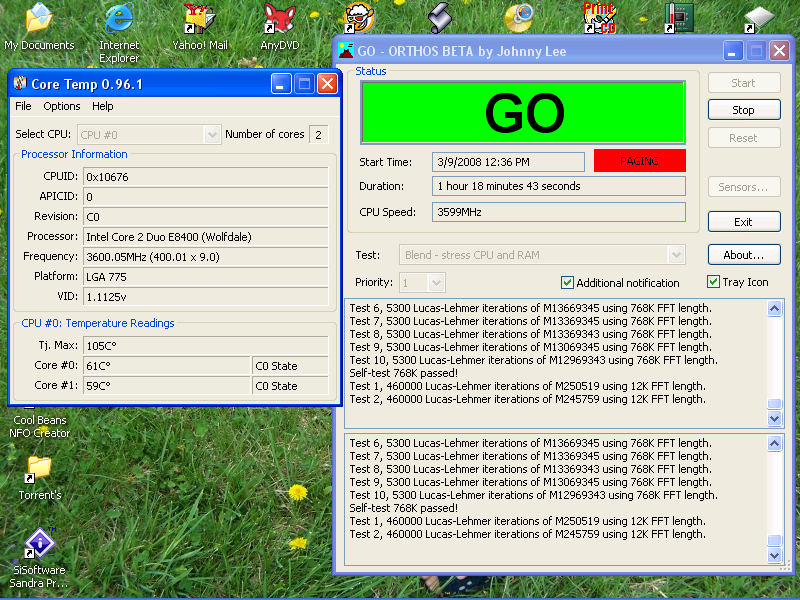The width and height of the screenshot is (800, 600).
Task: Open Core Temp Help menu
Action: pyautogui.click(x=103, y=106)
